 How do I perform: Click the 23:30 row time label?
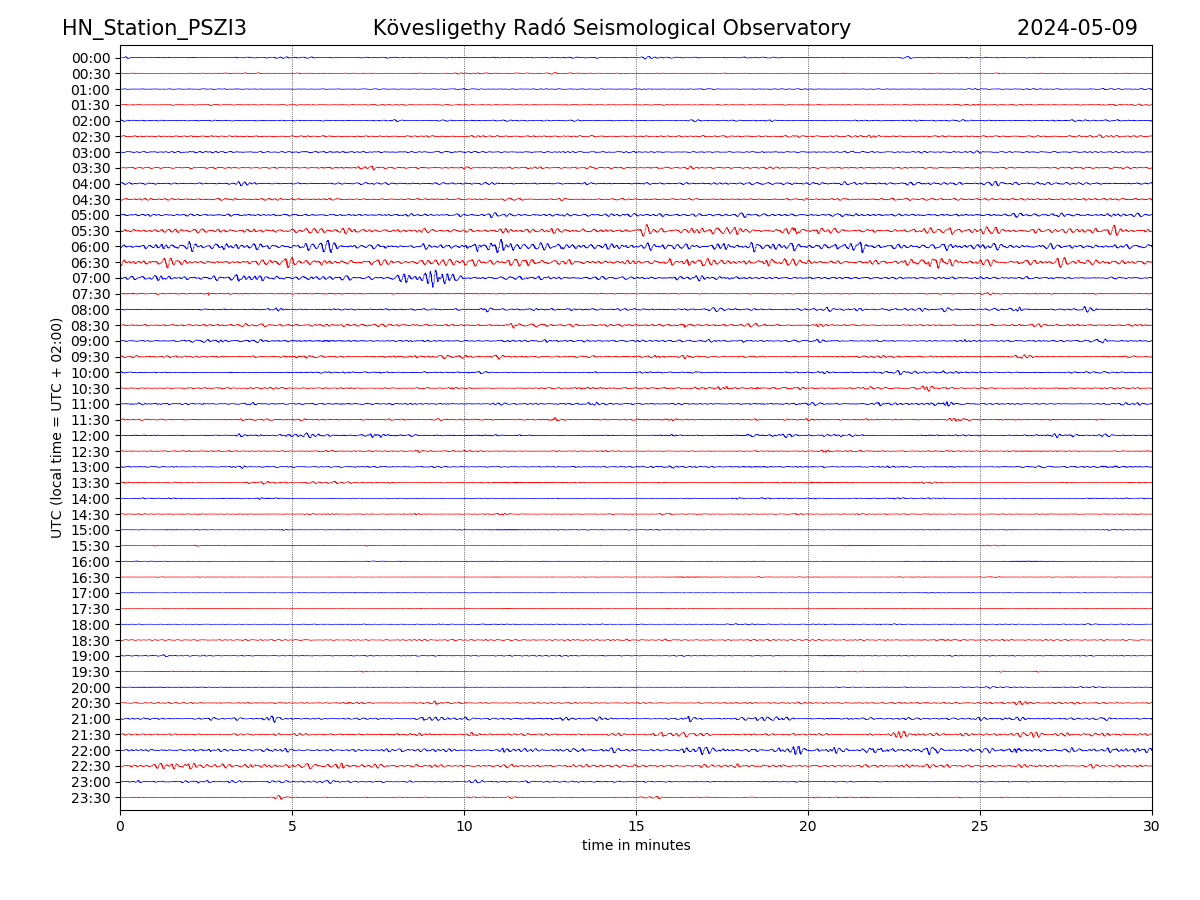click(x=91, y=798)
